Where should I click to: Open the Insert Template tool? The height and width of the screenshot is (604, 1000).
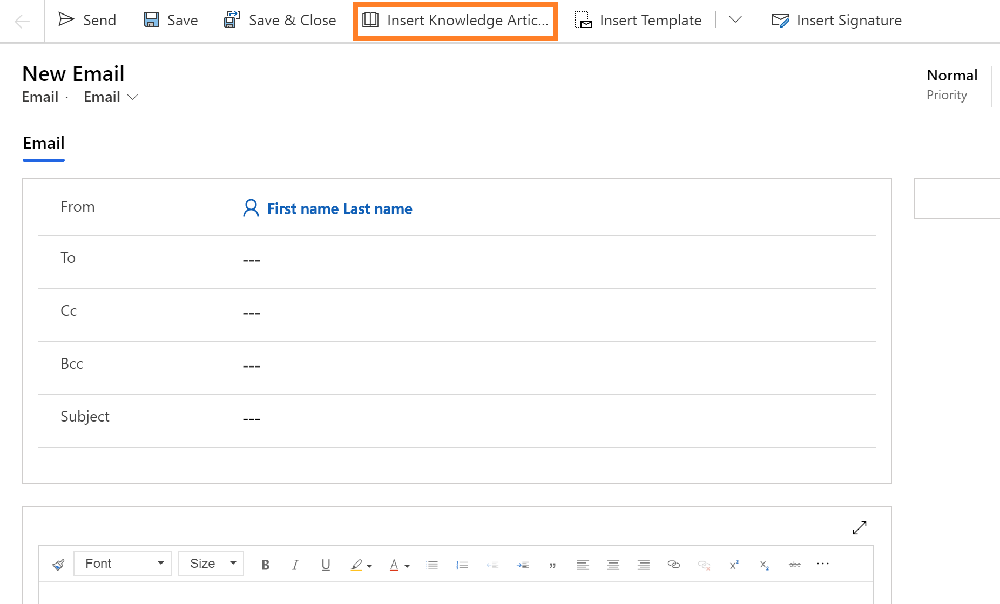[639, 20]
